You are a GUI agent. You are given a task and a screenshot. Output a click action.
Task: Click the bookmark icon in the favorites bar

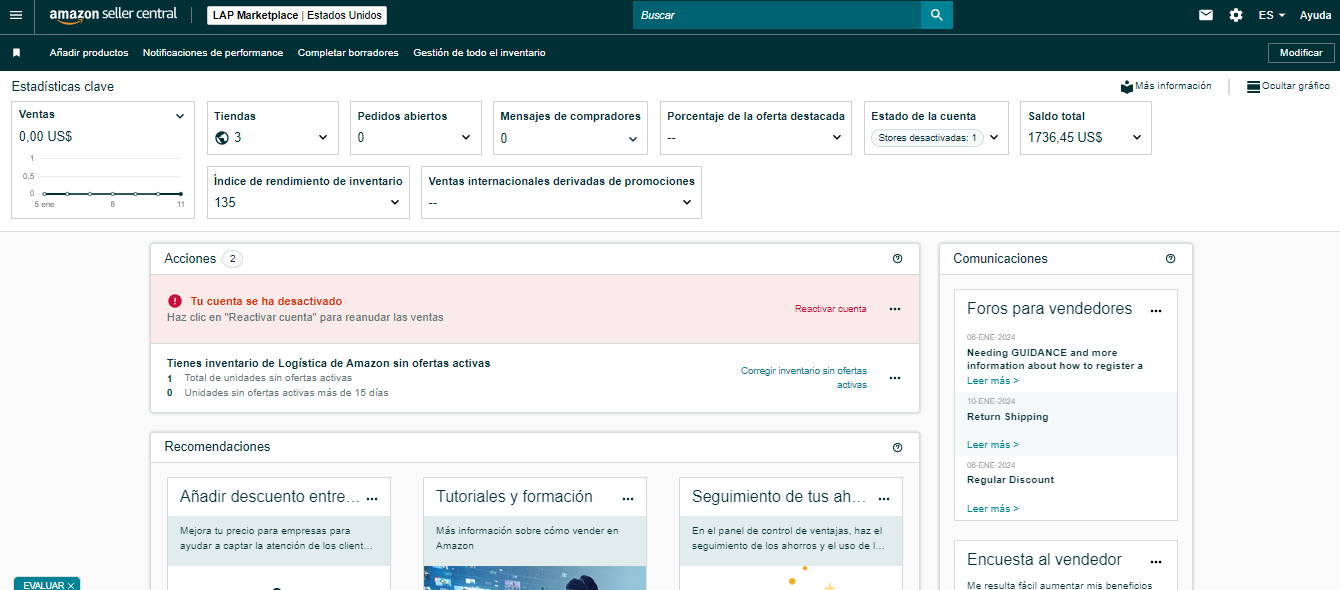(16, 53)
